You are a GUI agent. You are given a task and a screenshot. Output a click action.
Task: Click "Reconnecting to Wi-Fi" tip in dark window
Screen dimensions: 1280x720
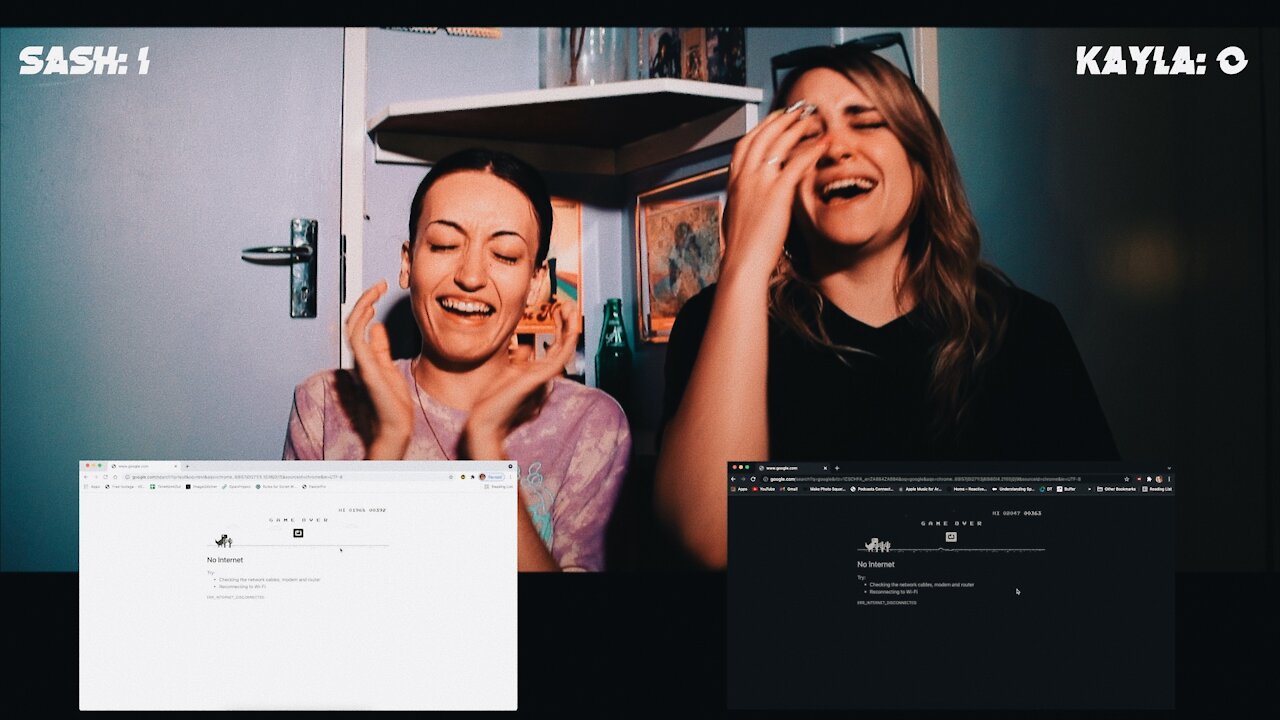(896, 591)
